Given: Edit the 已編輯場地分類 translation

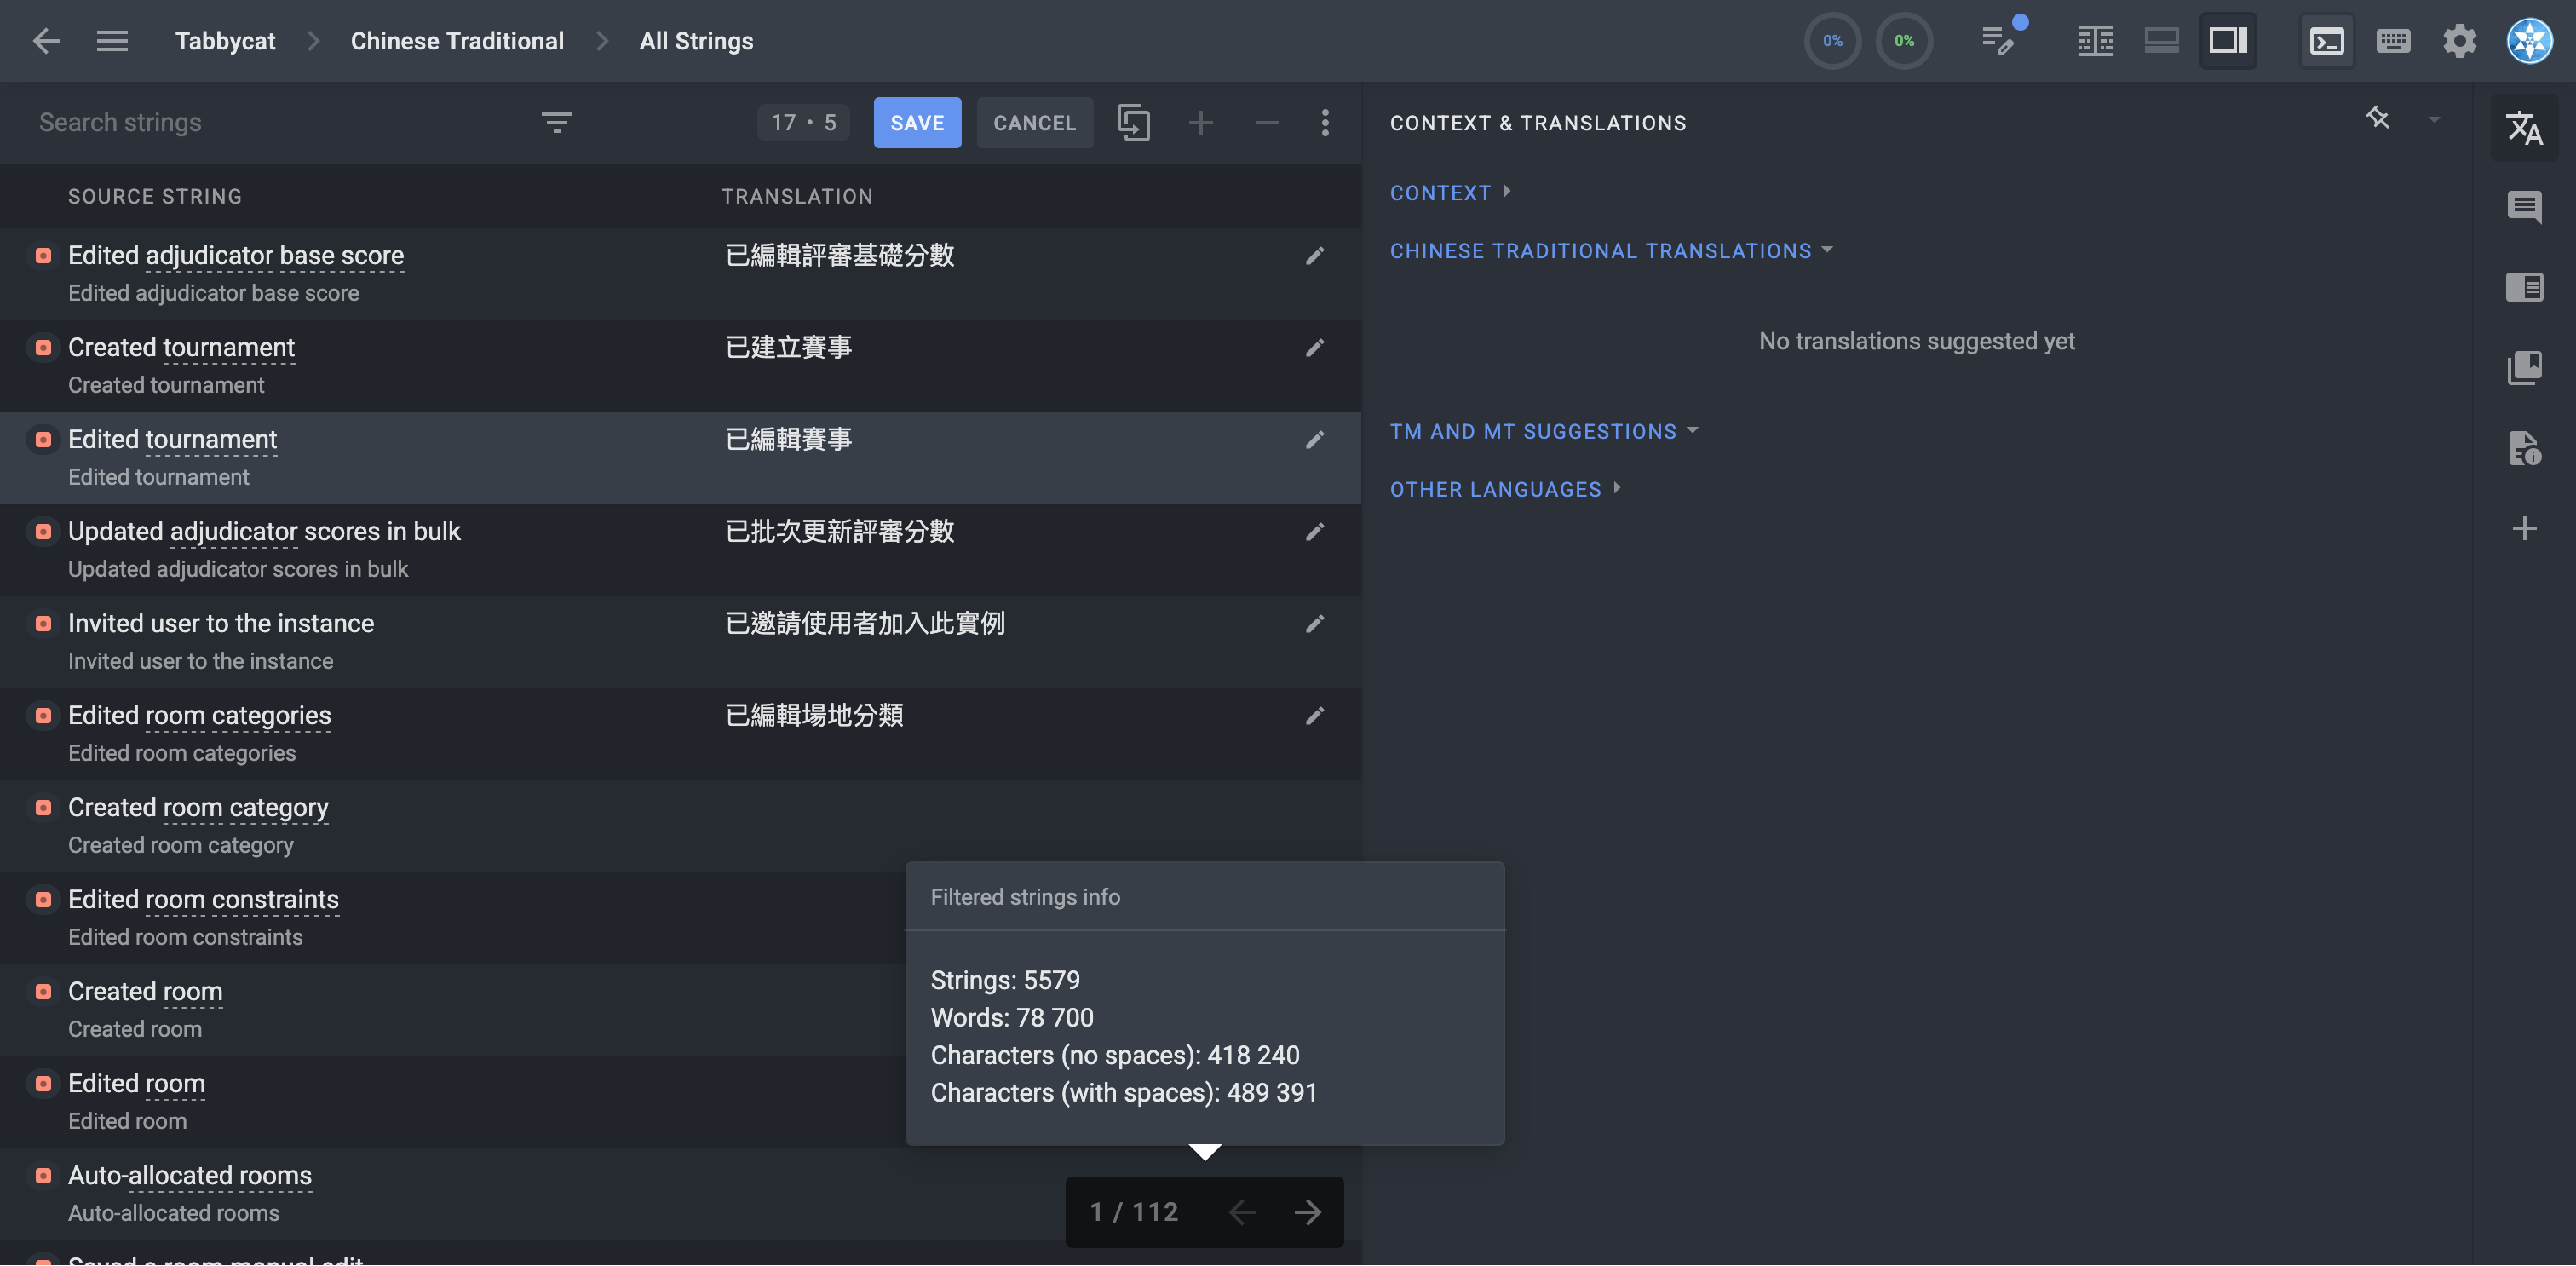Looking at the screenshot, I should point(1314,716).
